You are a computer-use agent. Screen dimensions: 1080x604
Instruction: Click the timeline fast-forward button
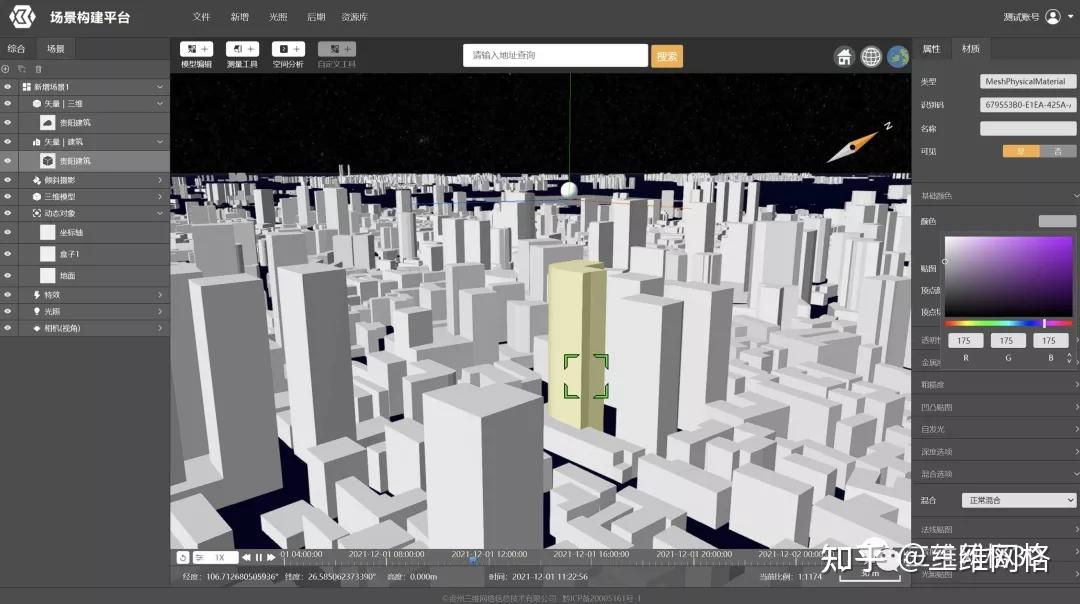click(x=271, y=557)
